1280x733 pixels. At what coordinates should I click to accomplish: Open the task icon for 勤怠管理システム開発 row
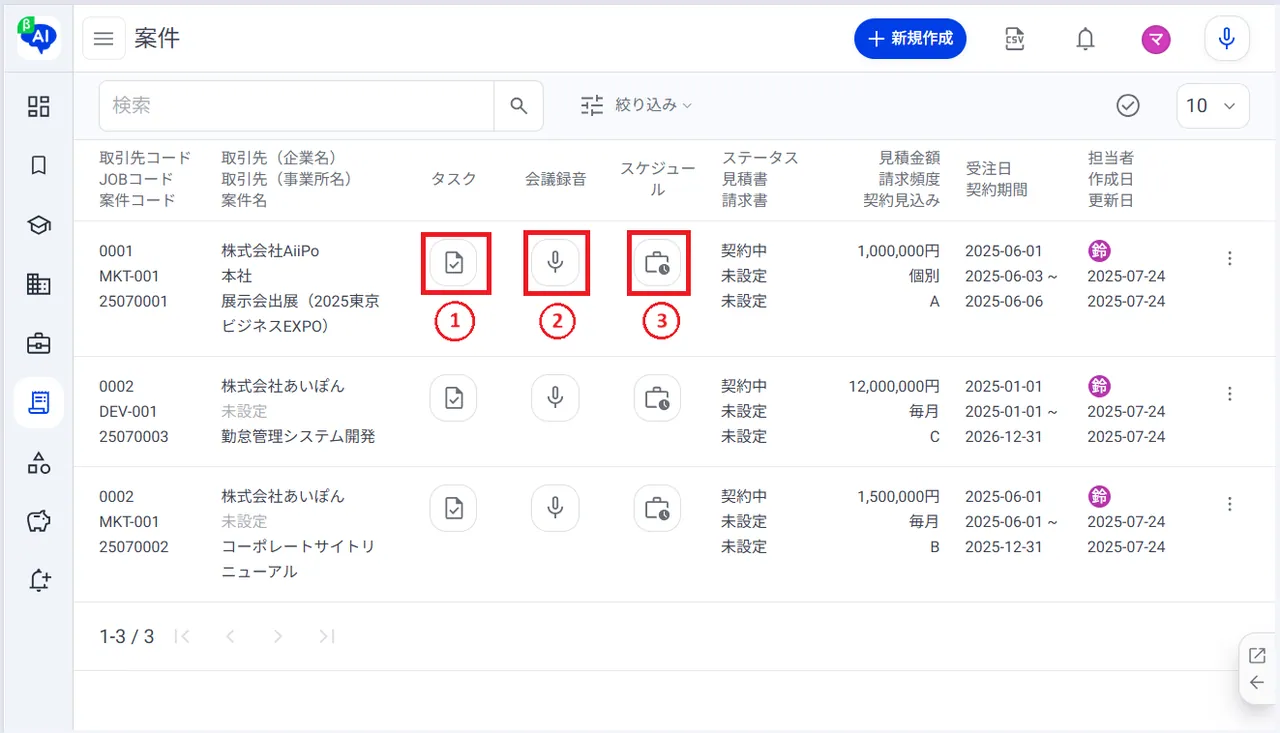[x=453, y=398]
